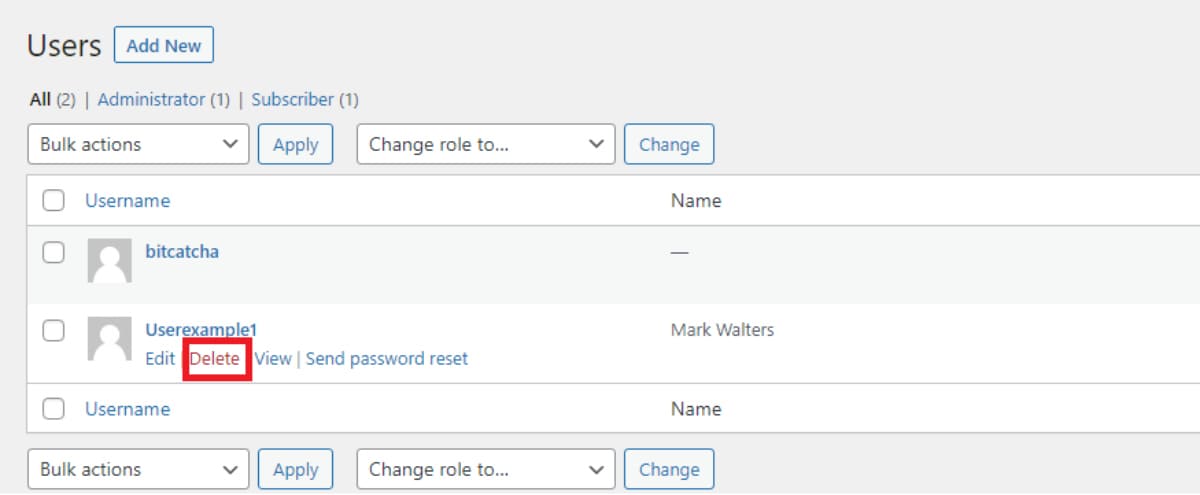Image resolution: width=1200 pixels, height=495 pixels.
Task: Sort by Username column header at top
Action: point(127,201)
